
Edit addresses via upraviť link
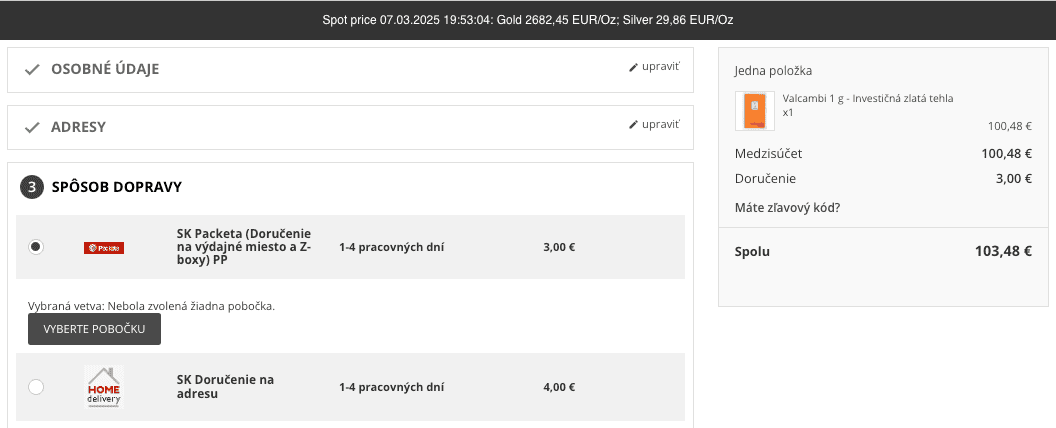tap(661, 124)
